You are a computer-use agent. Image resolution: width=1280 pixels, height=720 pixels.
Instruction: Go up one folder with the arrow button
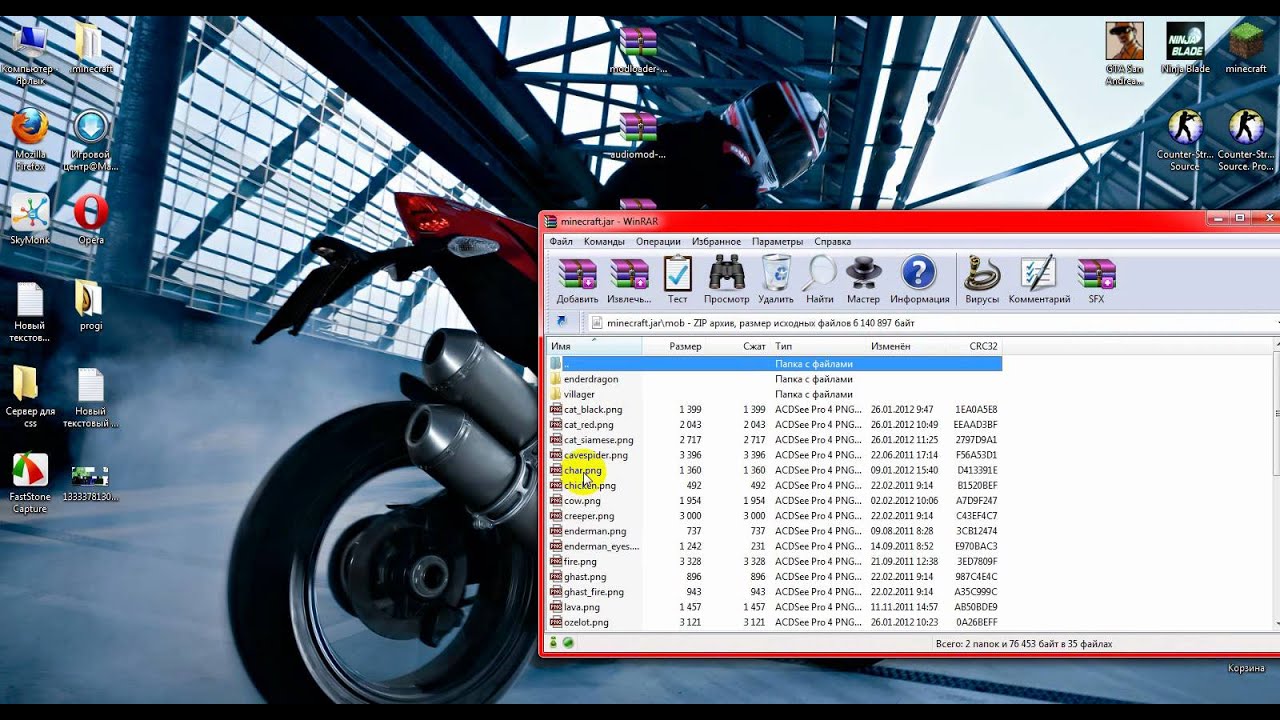[561, 322]
